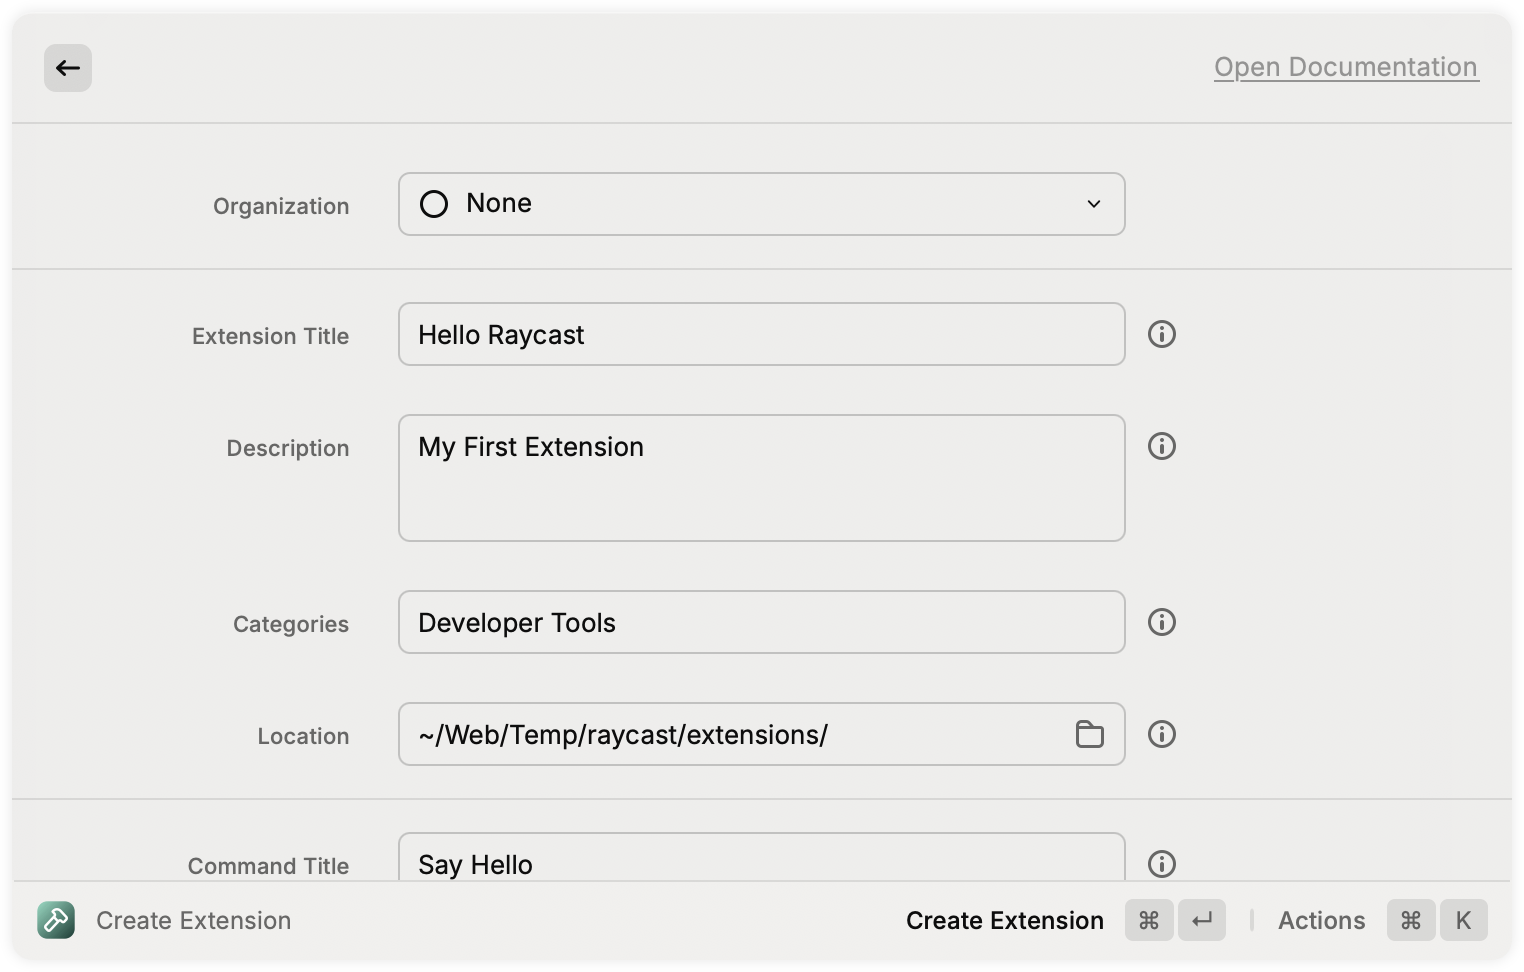Screen dimensions: 1524x972
Task: Open the Actions menu
Action: 1321,920
